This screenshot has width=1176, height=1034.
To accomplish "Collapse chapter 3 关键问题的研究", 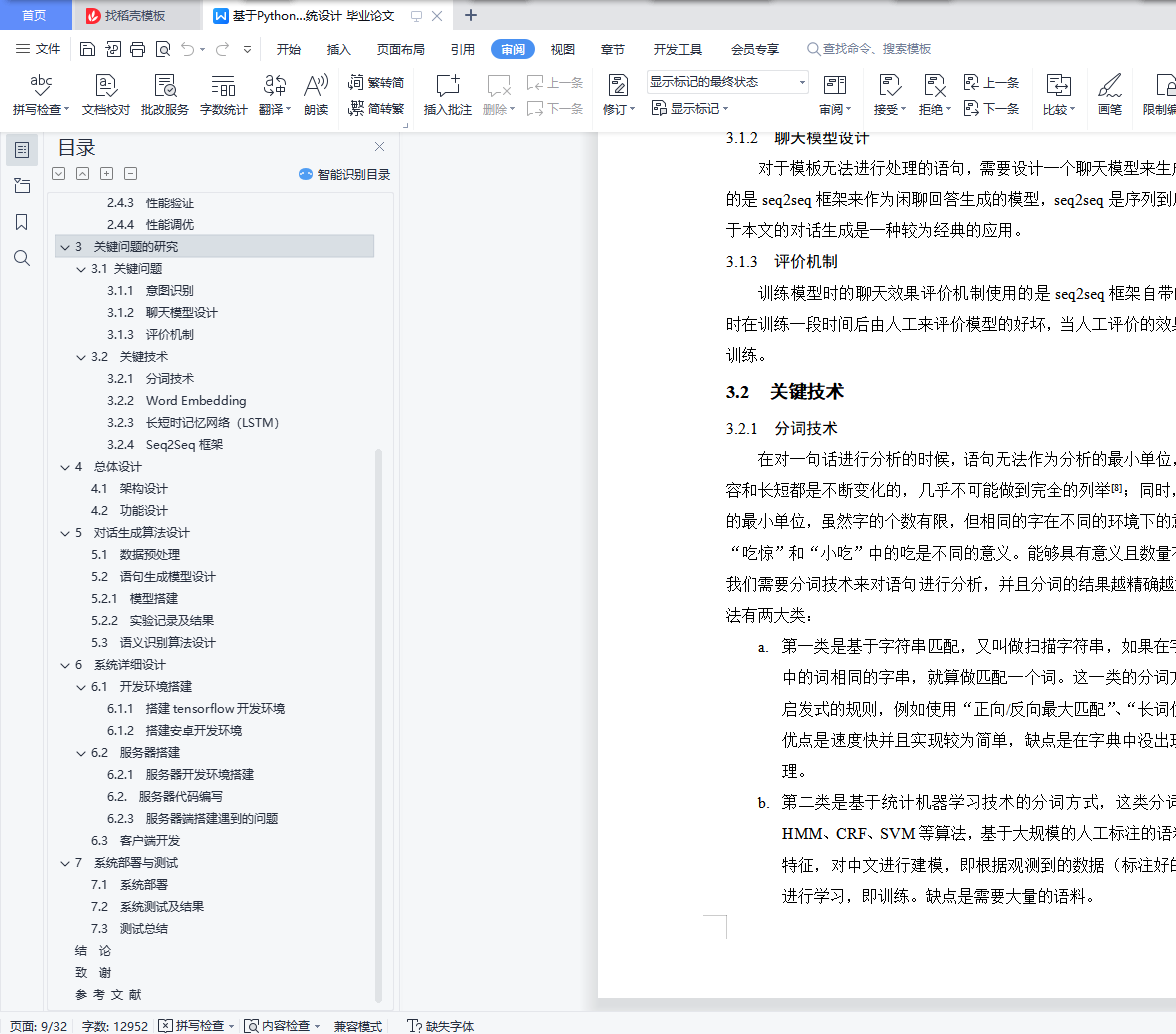I will [x=65, y=247].
